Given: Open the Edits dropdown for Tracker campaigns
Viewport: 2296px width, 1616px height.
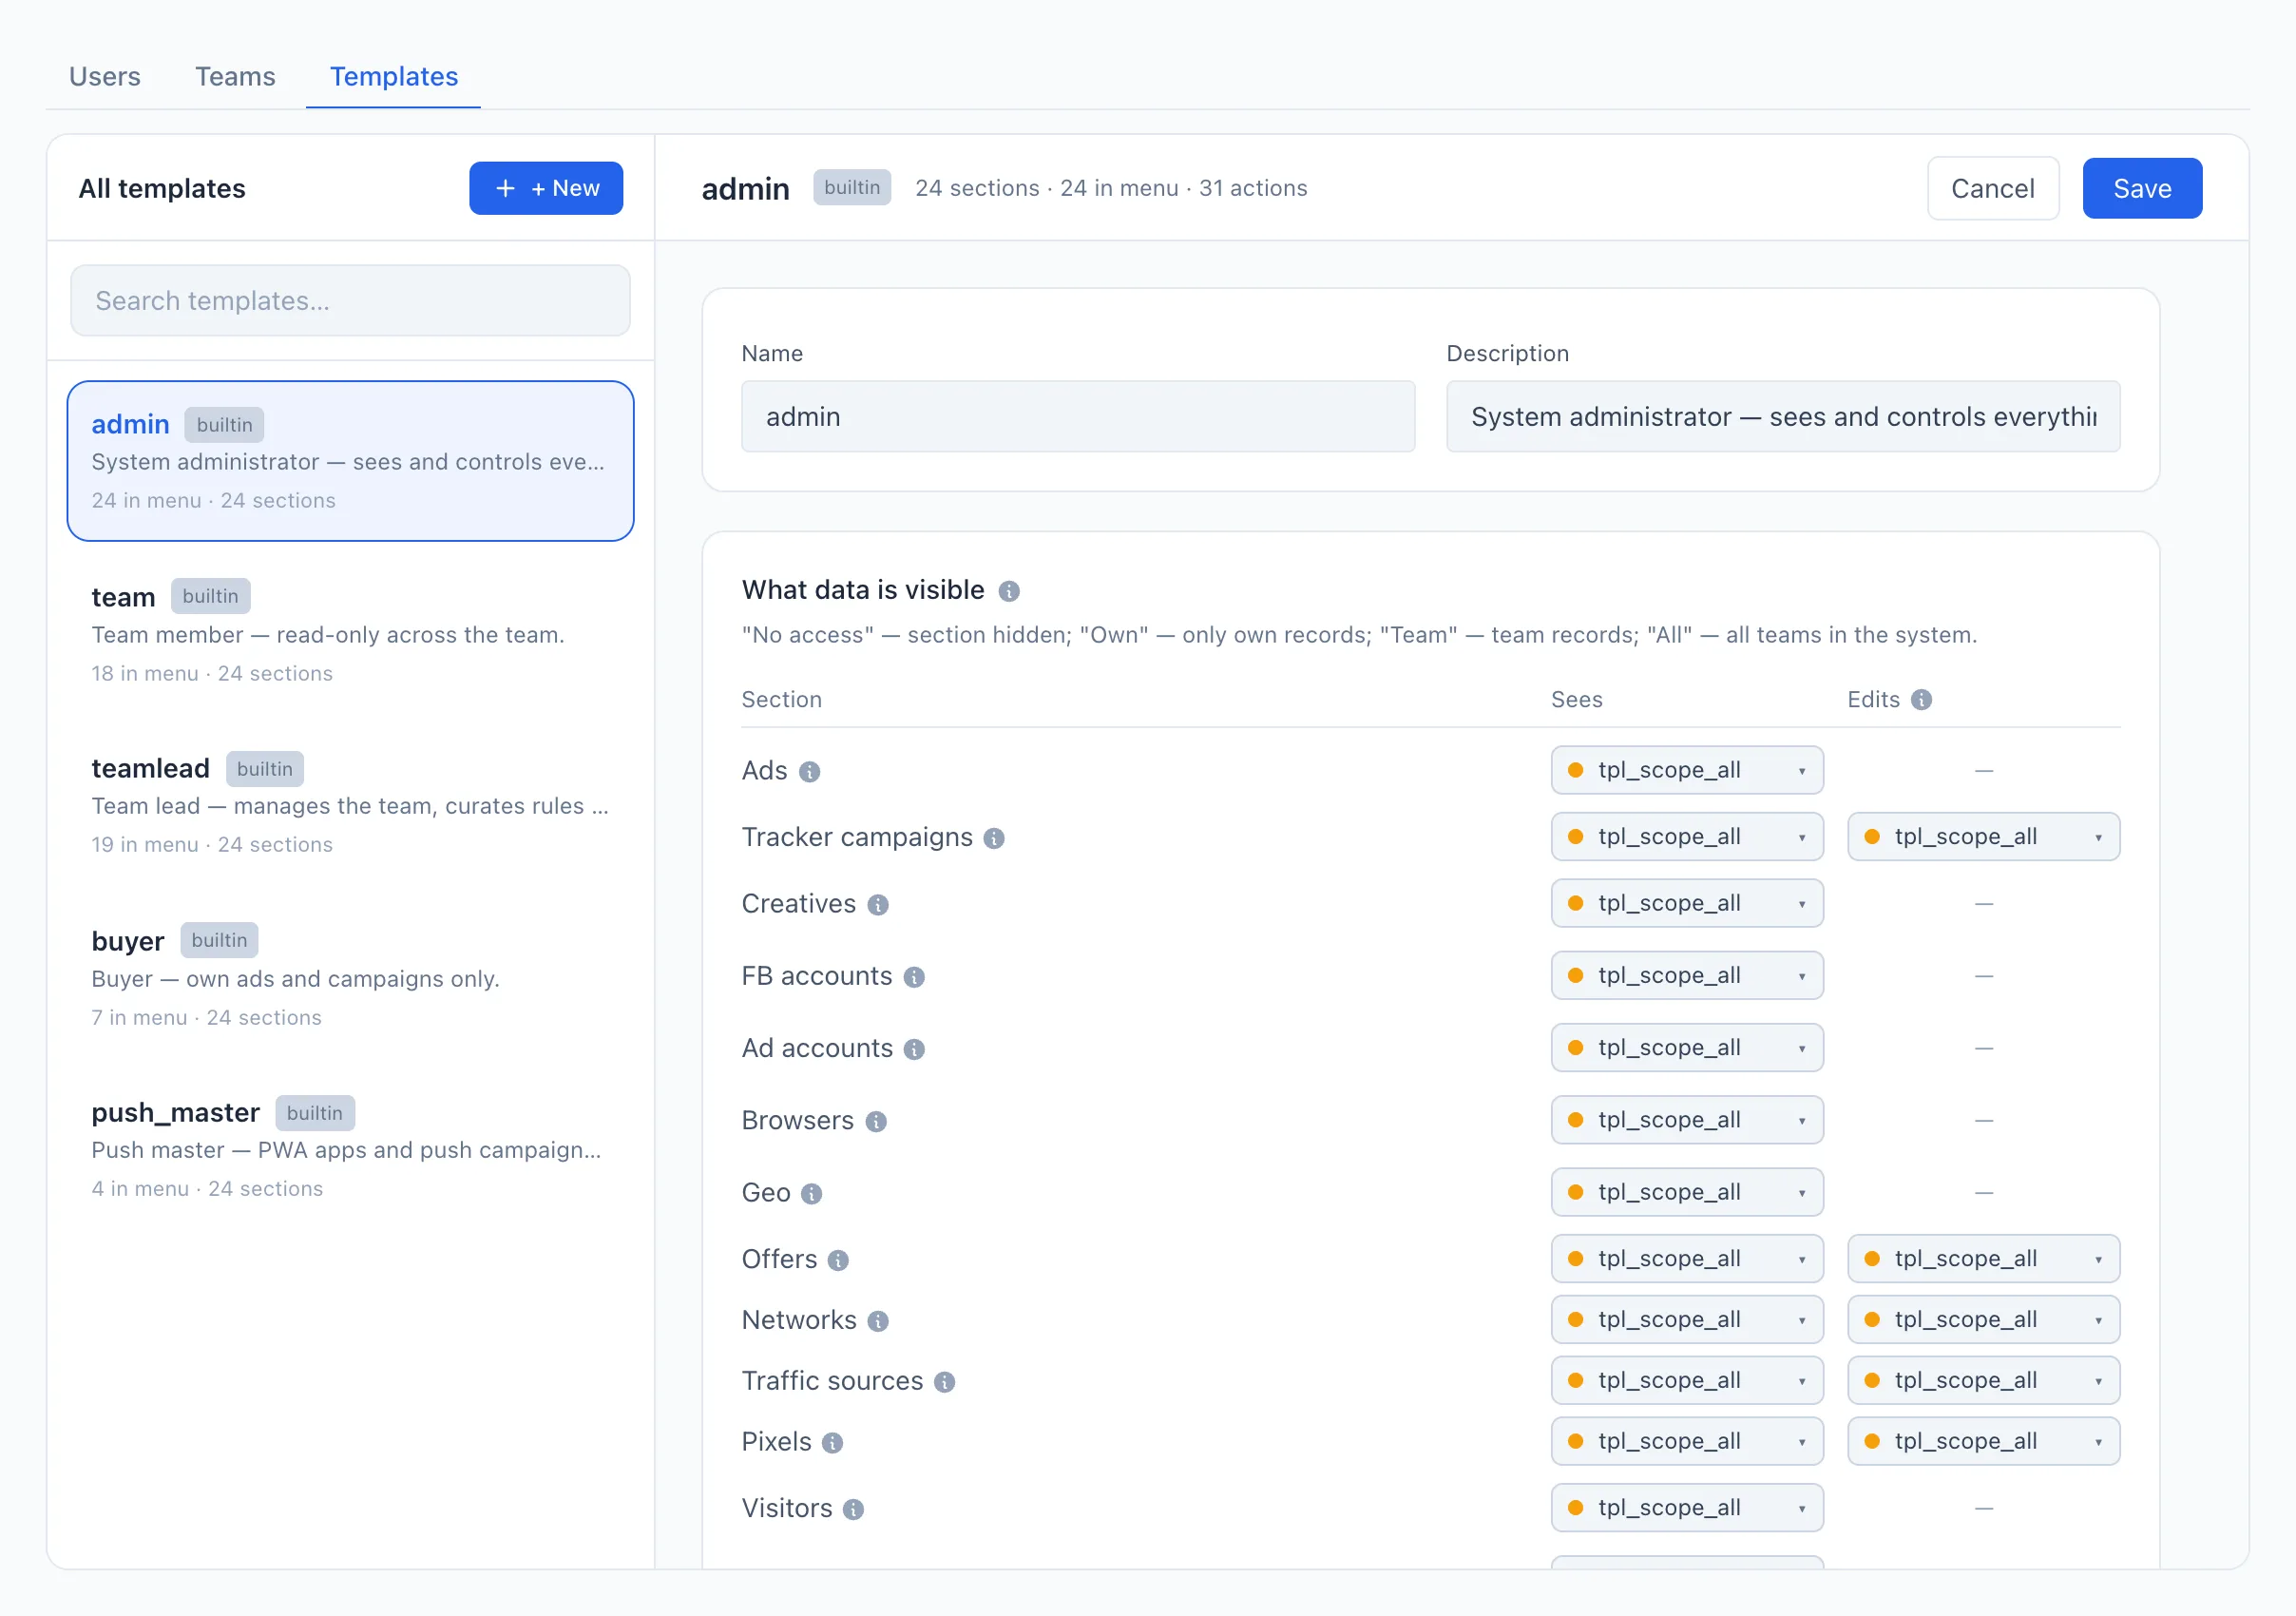Looking at the screenshot, I should point(1983,836).
